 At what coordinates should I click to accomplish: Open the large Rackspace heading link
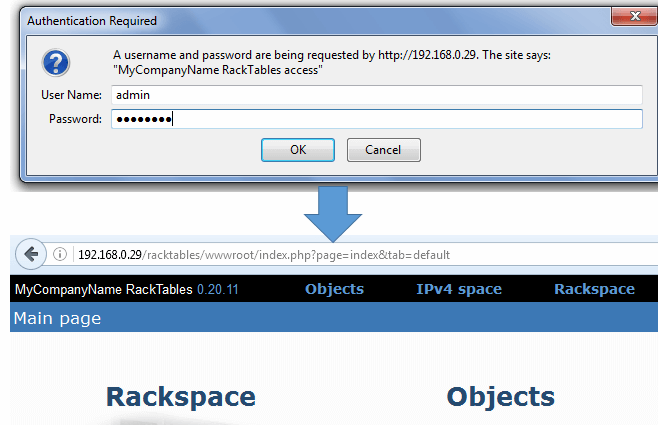(x=181, y=397)
